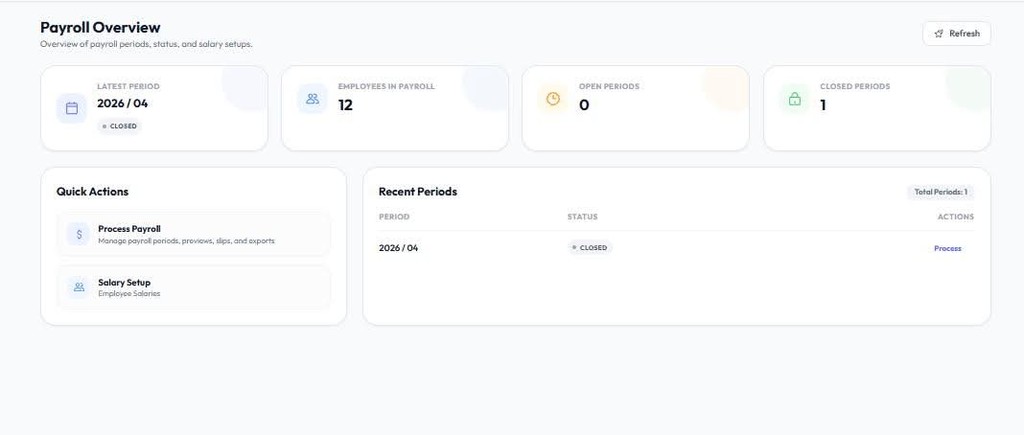The height and width of the screenshot is (435, 1024).
Task: Click the STATUS column header
Action: coord(583,217)
